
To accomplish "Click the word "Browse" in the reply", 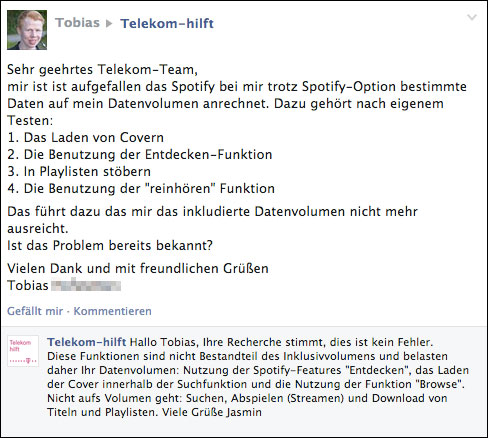I will pyautogui.click(x=439, y=384).
